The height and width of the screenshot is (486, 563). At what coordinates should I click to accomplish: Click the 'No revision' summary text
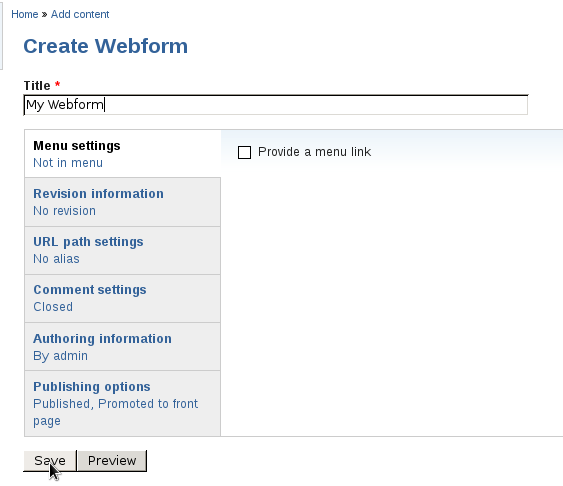click(x=64, y=211)
